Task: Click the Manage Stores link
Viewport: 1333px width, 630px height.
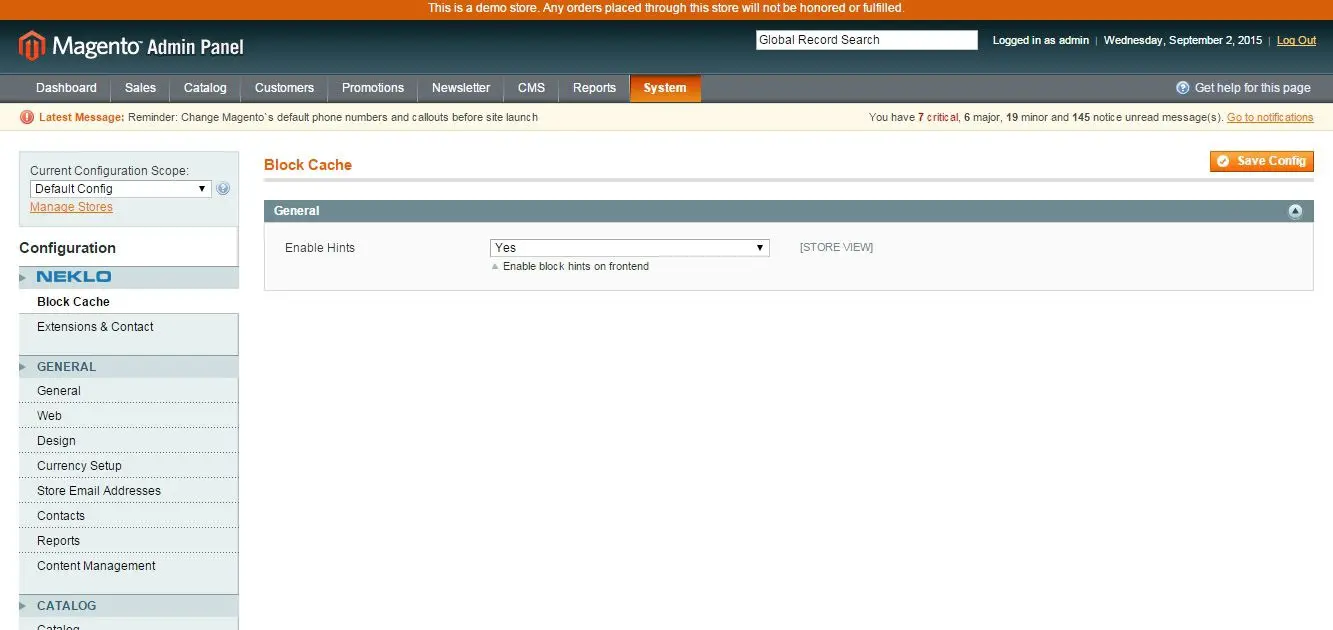Action: tap(71, 207)
